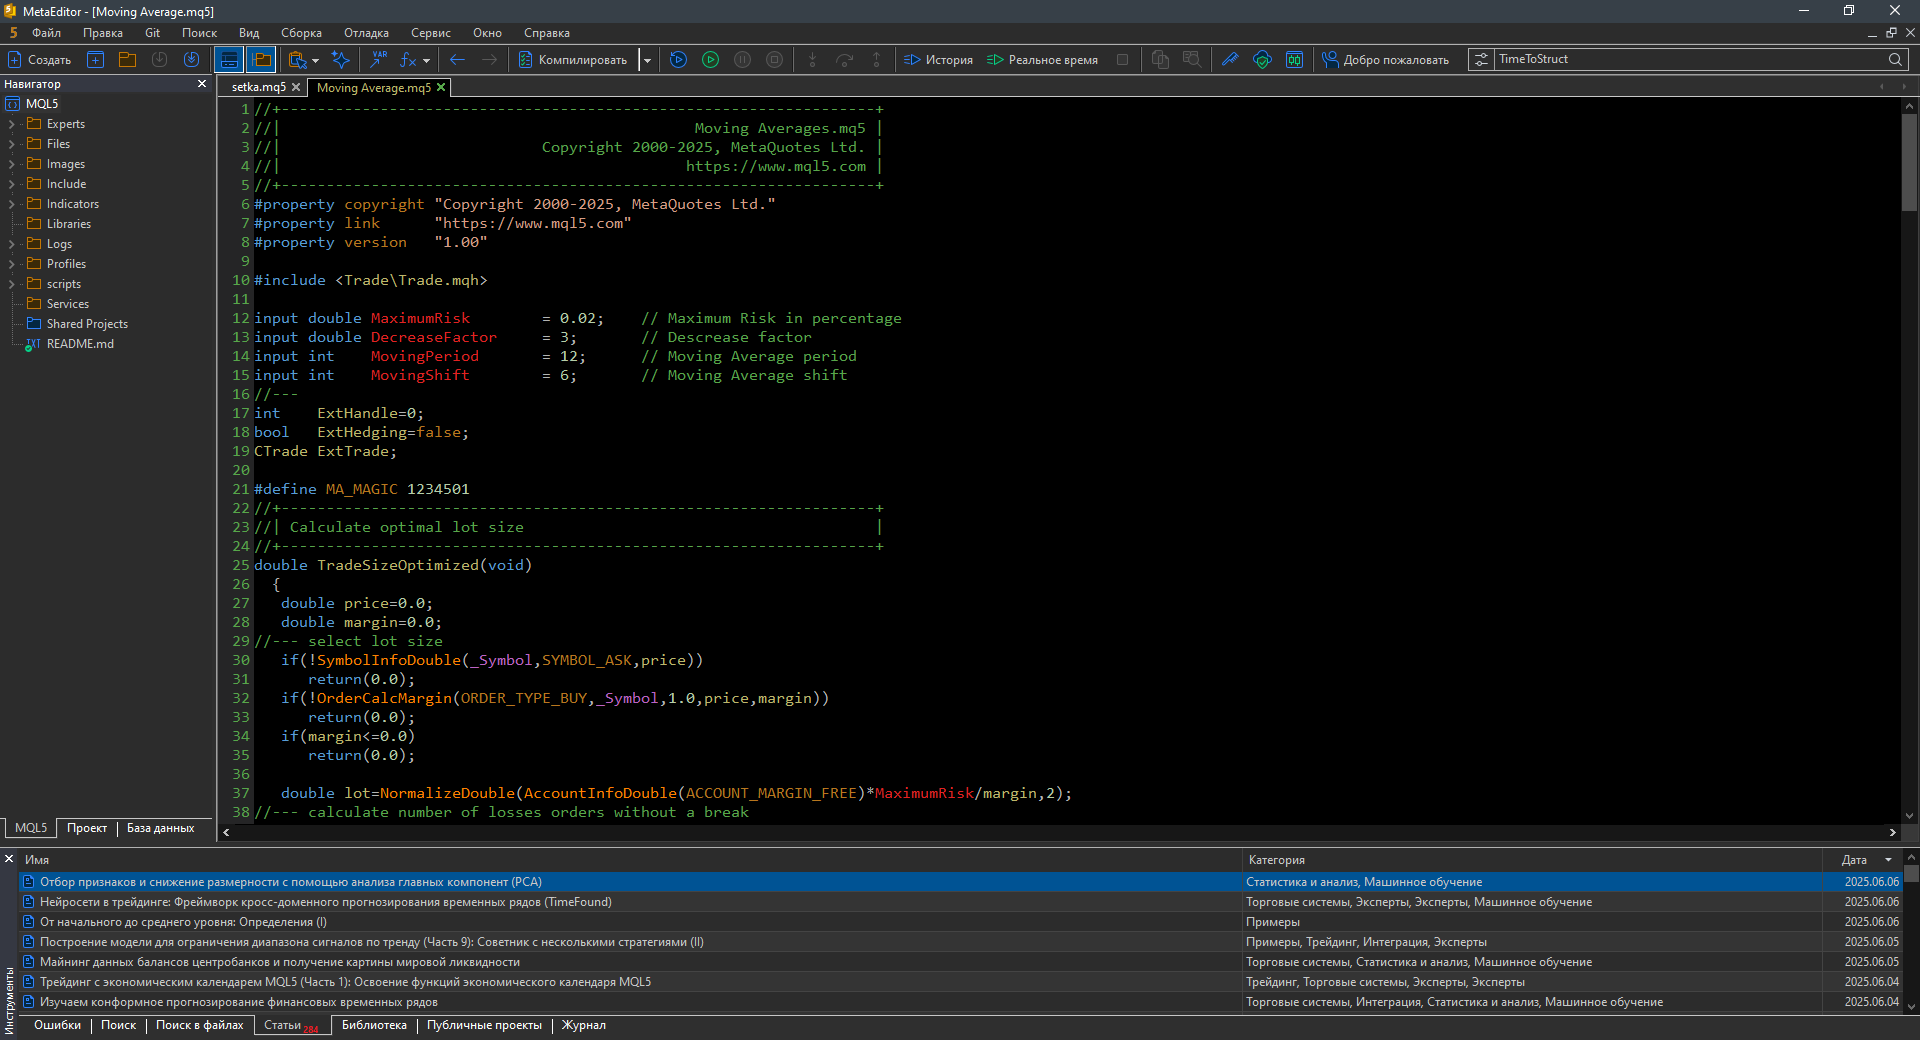Open the Отладка menu

point(366,33)
